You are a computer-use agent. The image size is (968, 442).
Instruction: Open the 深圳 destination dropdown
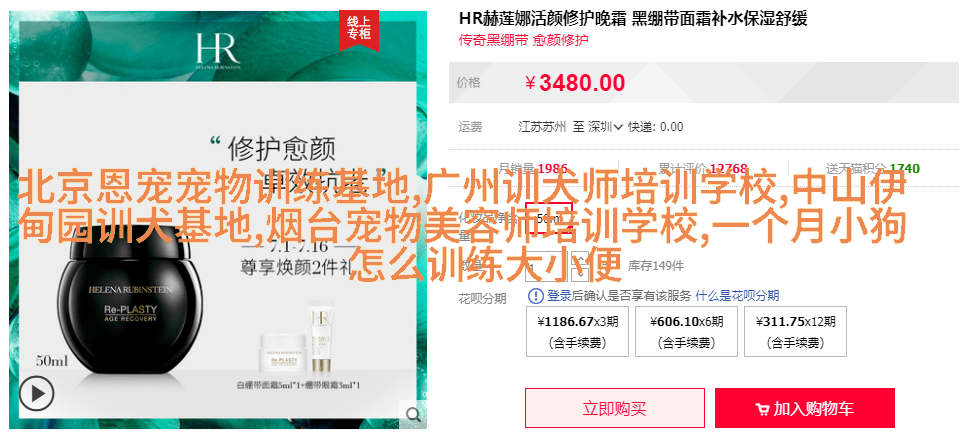tap(605, 127)
